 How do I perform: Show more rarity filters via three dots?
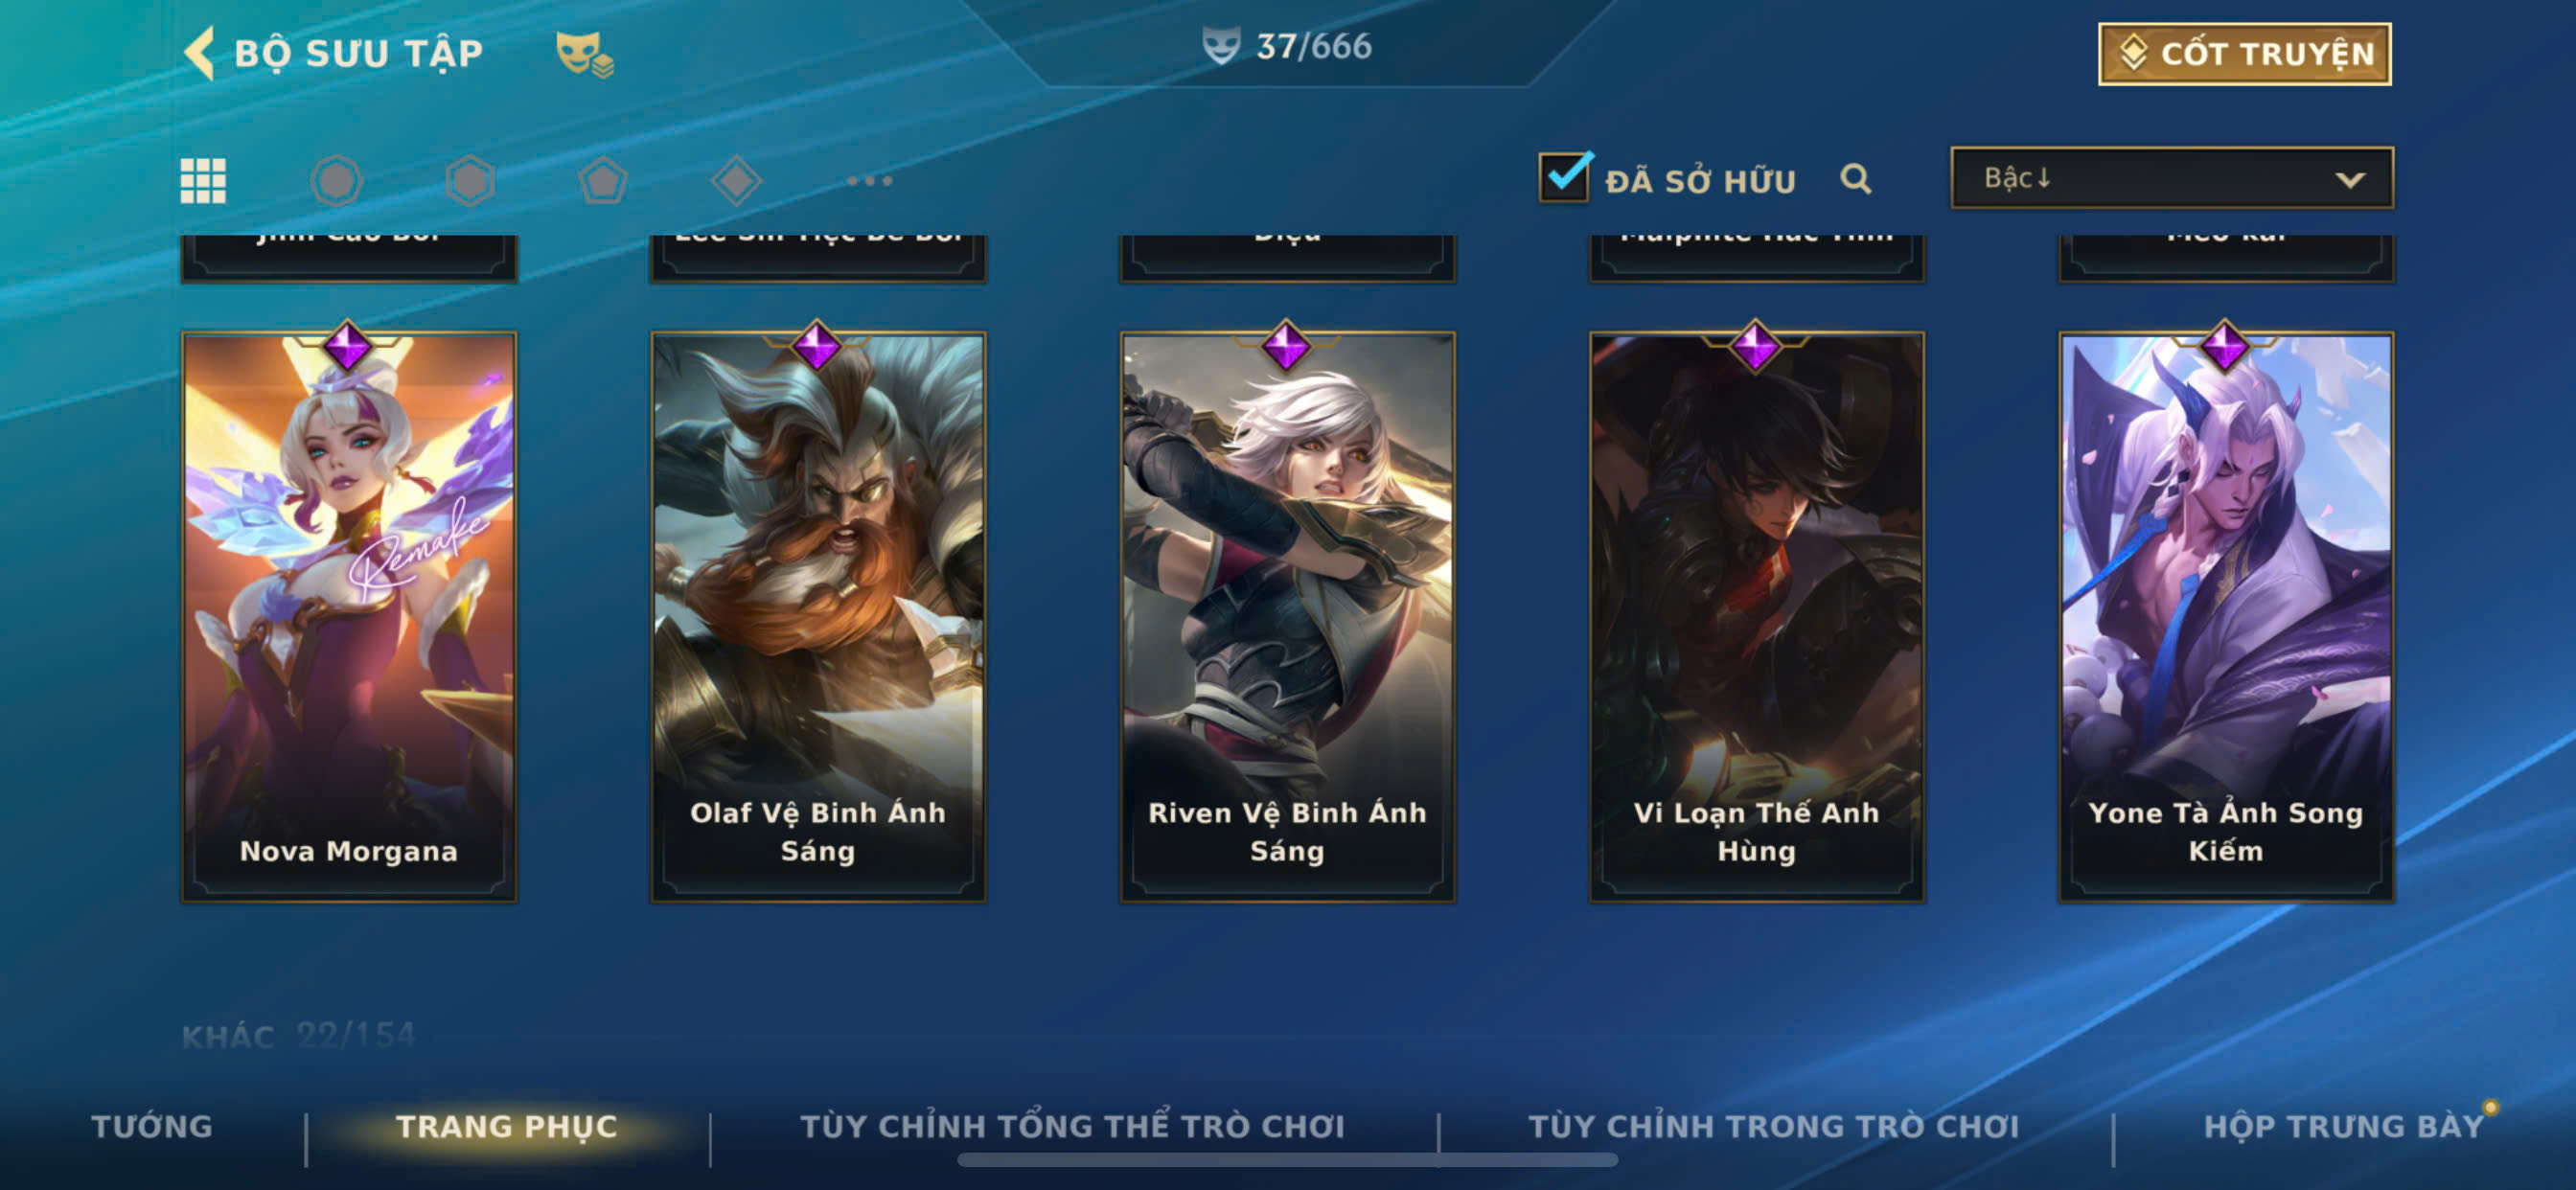click(x=869, y=181)
